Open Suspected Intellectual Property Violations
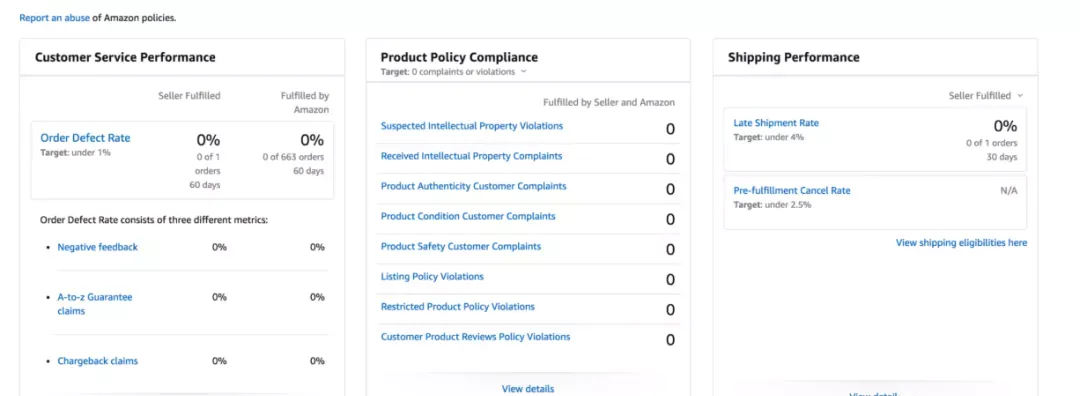1080x396 pixels. (x=472, y=126)
